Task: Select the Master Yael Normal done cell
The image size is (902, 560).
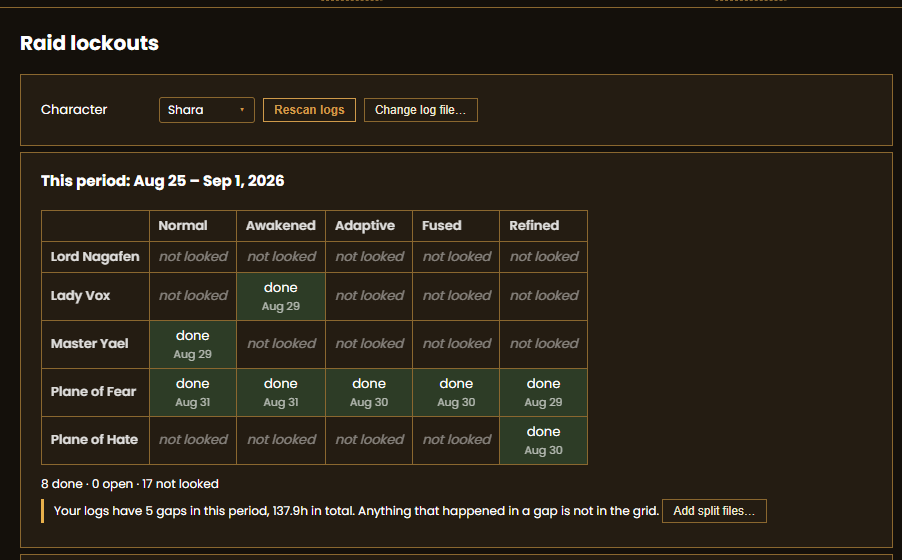Action: point(193,344)
